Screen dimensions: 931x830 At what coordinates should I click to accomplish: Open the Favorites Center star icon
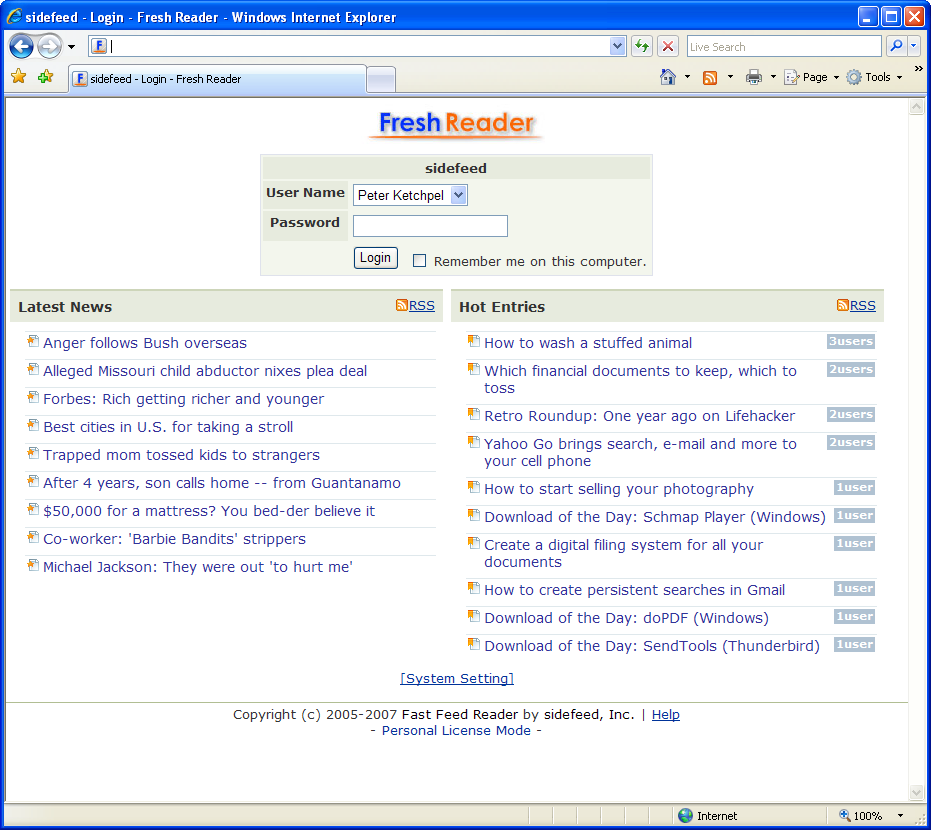pos(19,76)
